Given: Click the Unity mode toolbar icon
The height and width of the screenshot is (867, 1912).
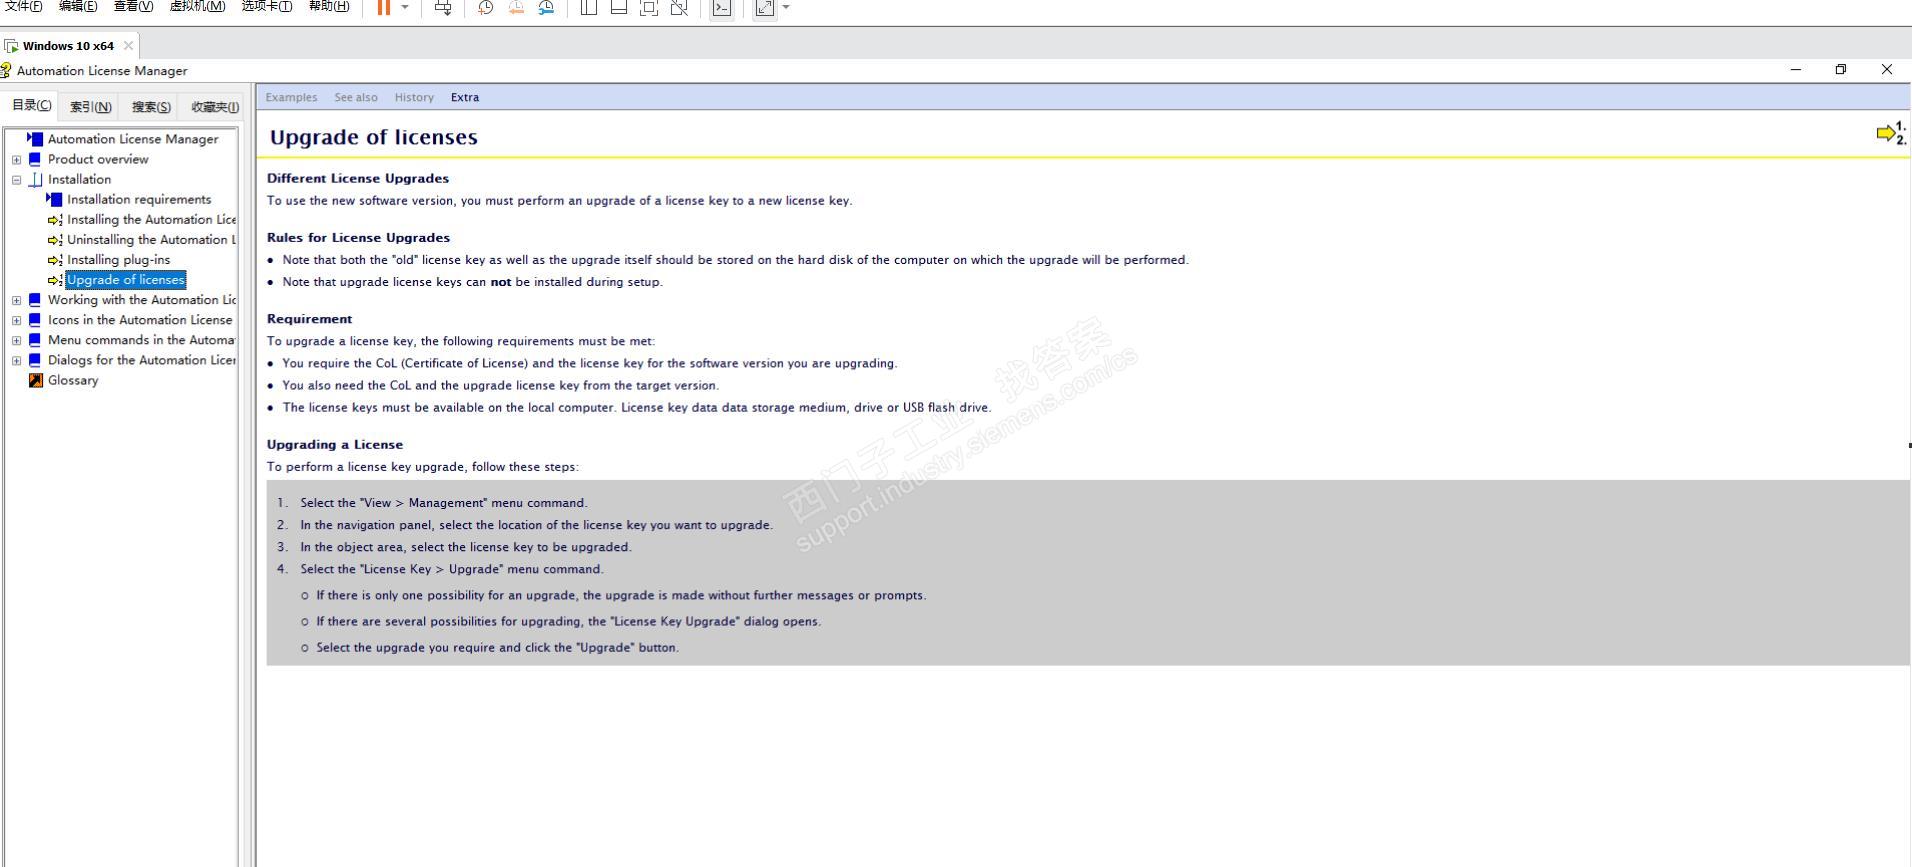Looking at the screenshot, I should pyautogui.click(x=679, y=8).
